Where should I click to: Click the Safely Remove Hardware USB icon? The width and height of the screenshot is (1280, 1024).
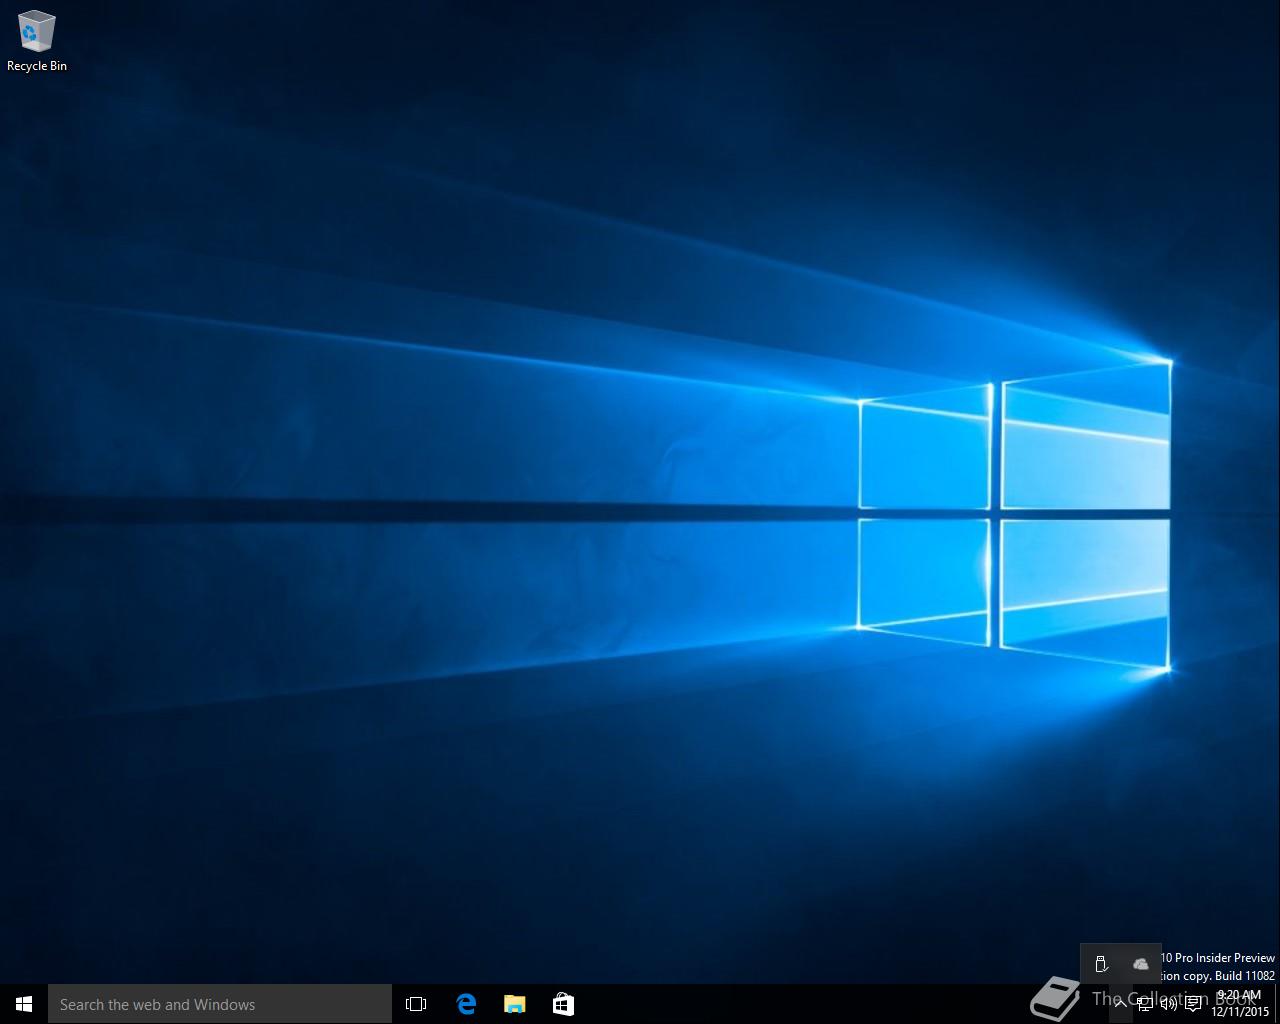click(1101, 964)
